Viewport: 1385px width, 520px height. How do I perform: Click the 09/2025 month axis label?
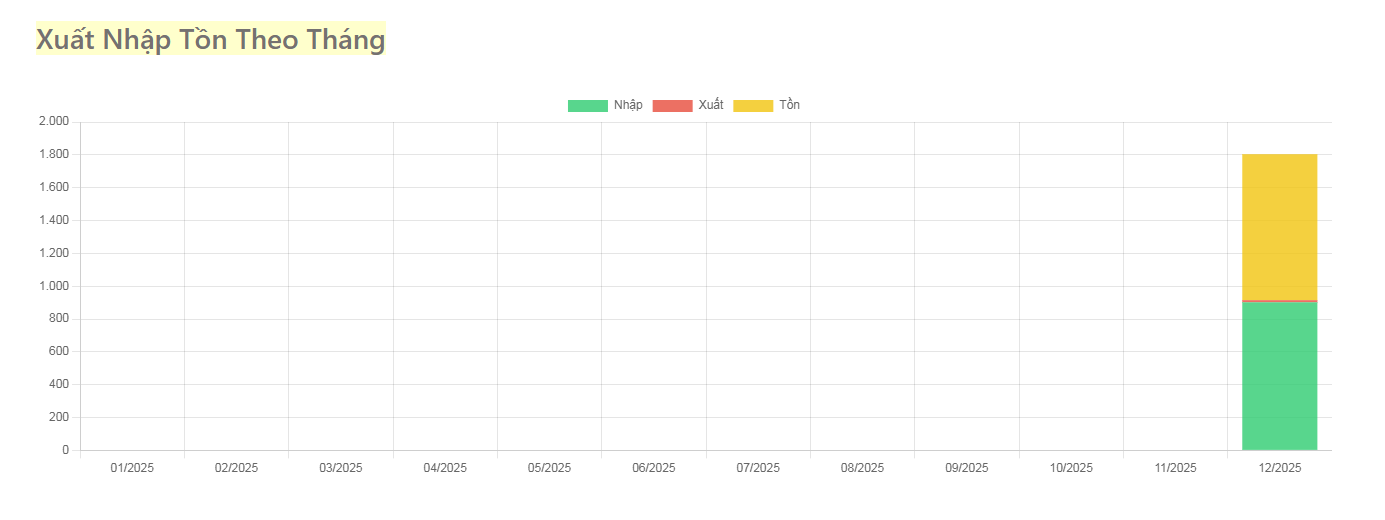pos(967,467)
